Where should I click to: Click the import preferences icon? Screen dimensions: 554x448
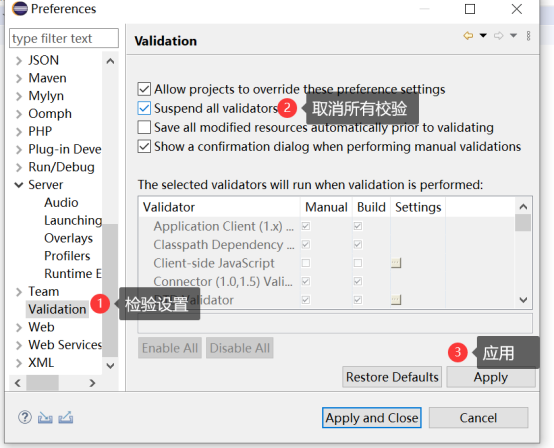(45, 418)
